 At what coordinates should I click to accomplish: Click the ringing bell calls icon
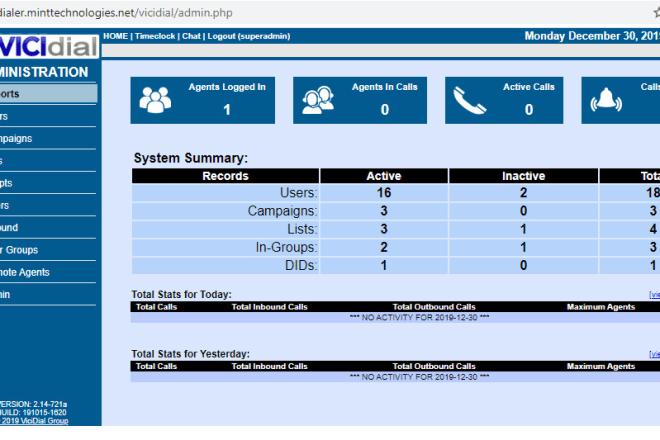(606, 100)
